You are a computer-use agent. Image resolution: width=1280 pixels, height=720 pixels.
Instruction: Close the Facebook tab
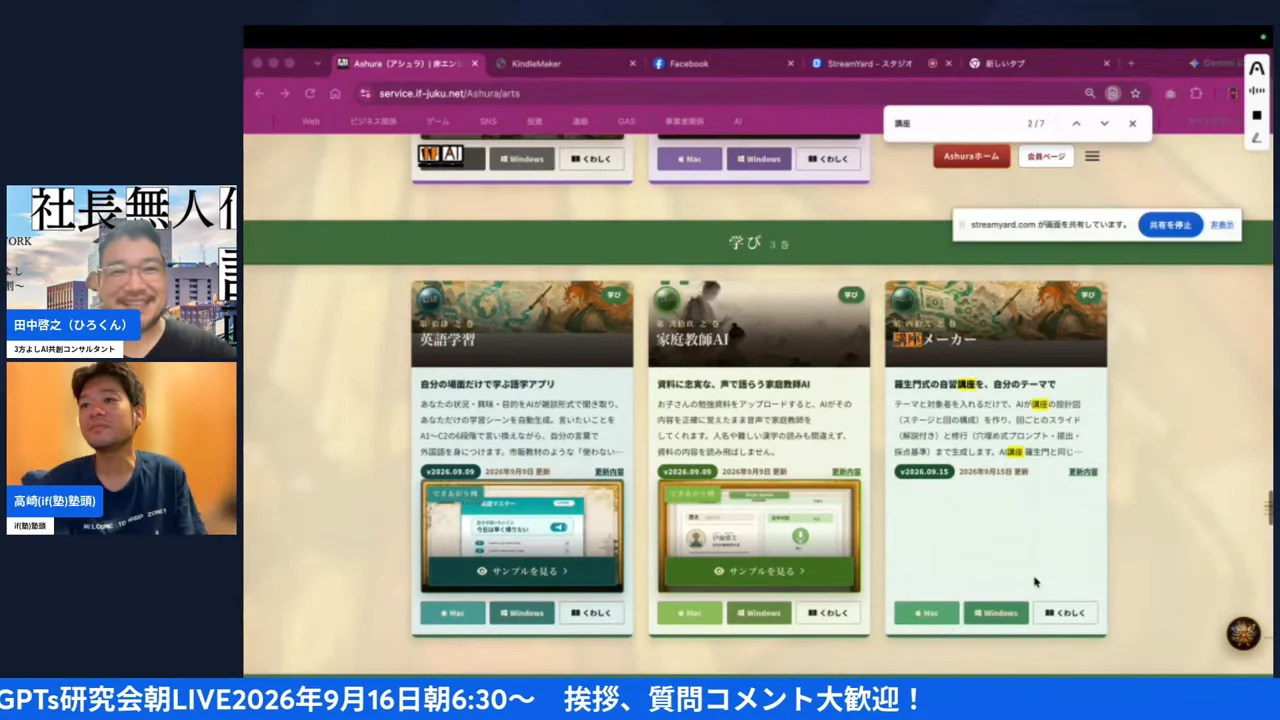[x=790, y=63]
